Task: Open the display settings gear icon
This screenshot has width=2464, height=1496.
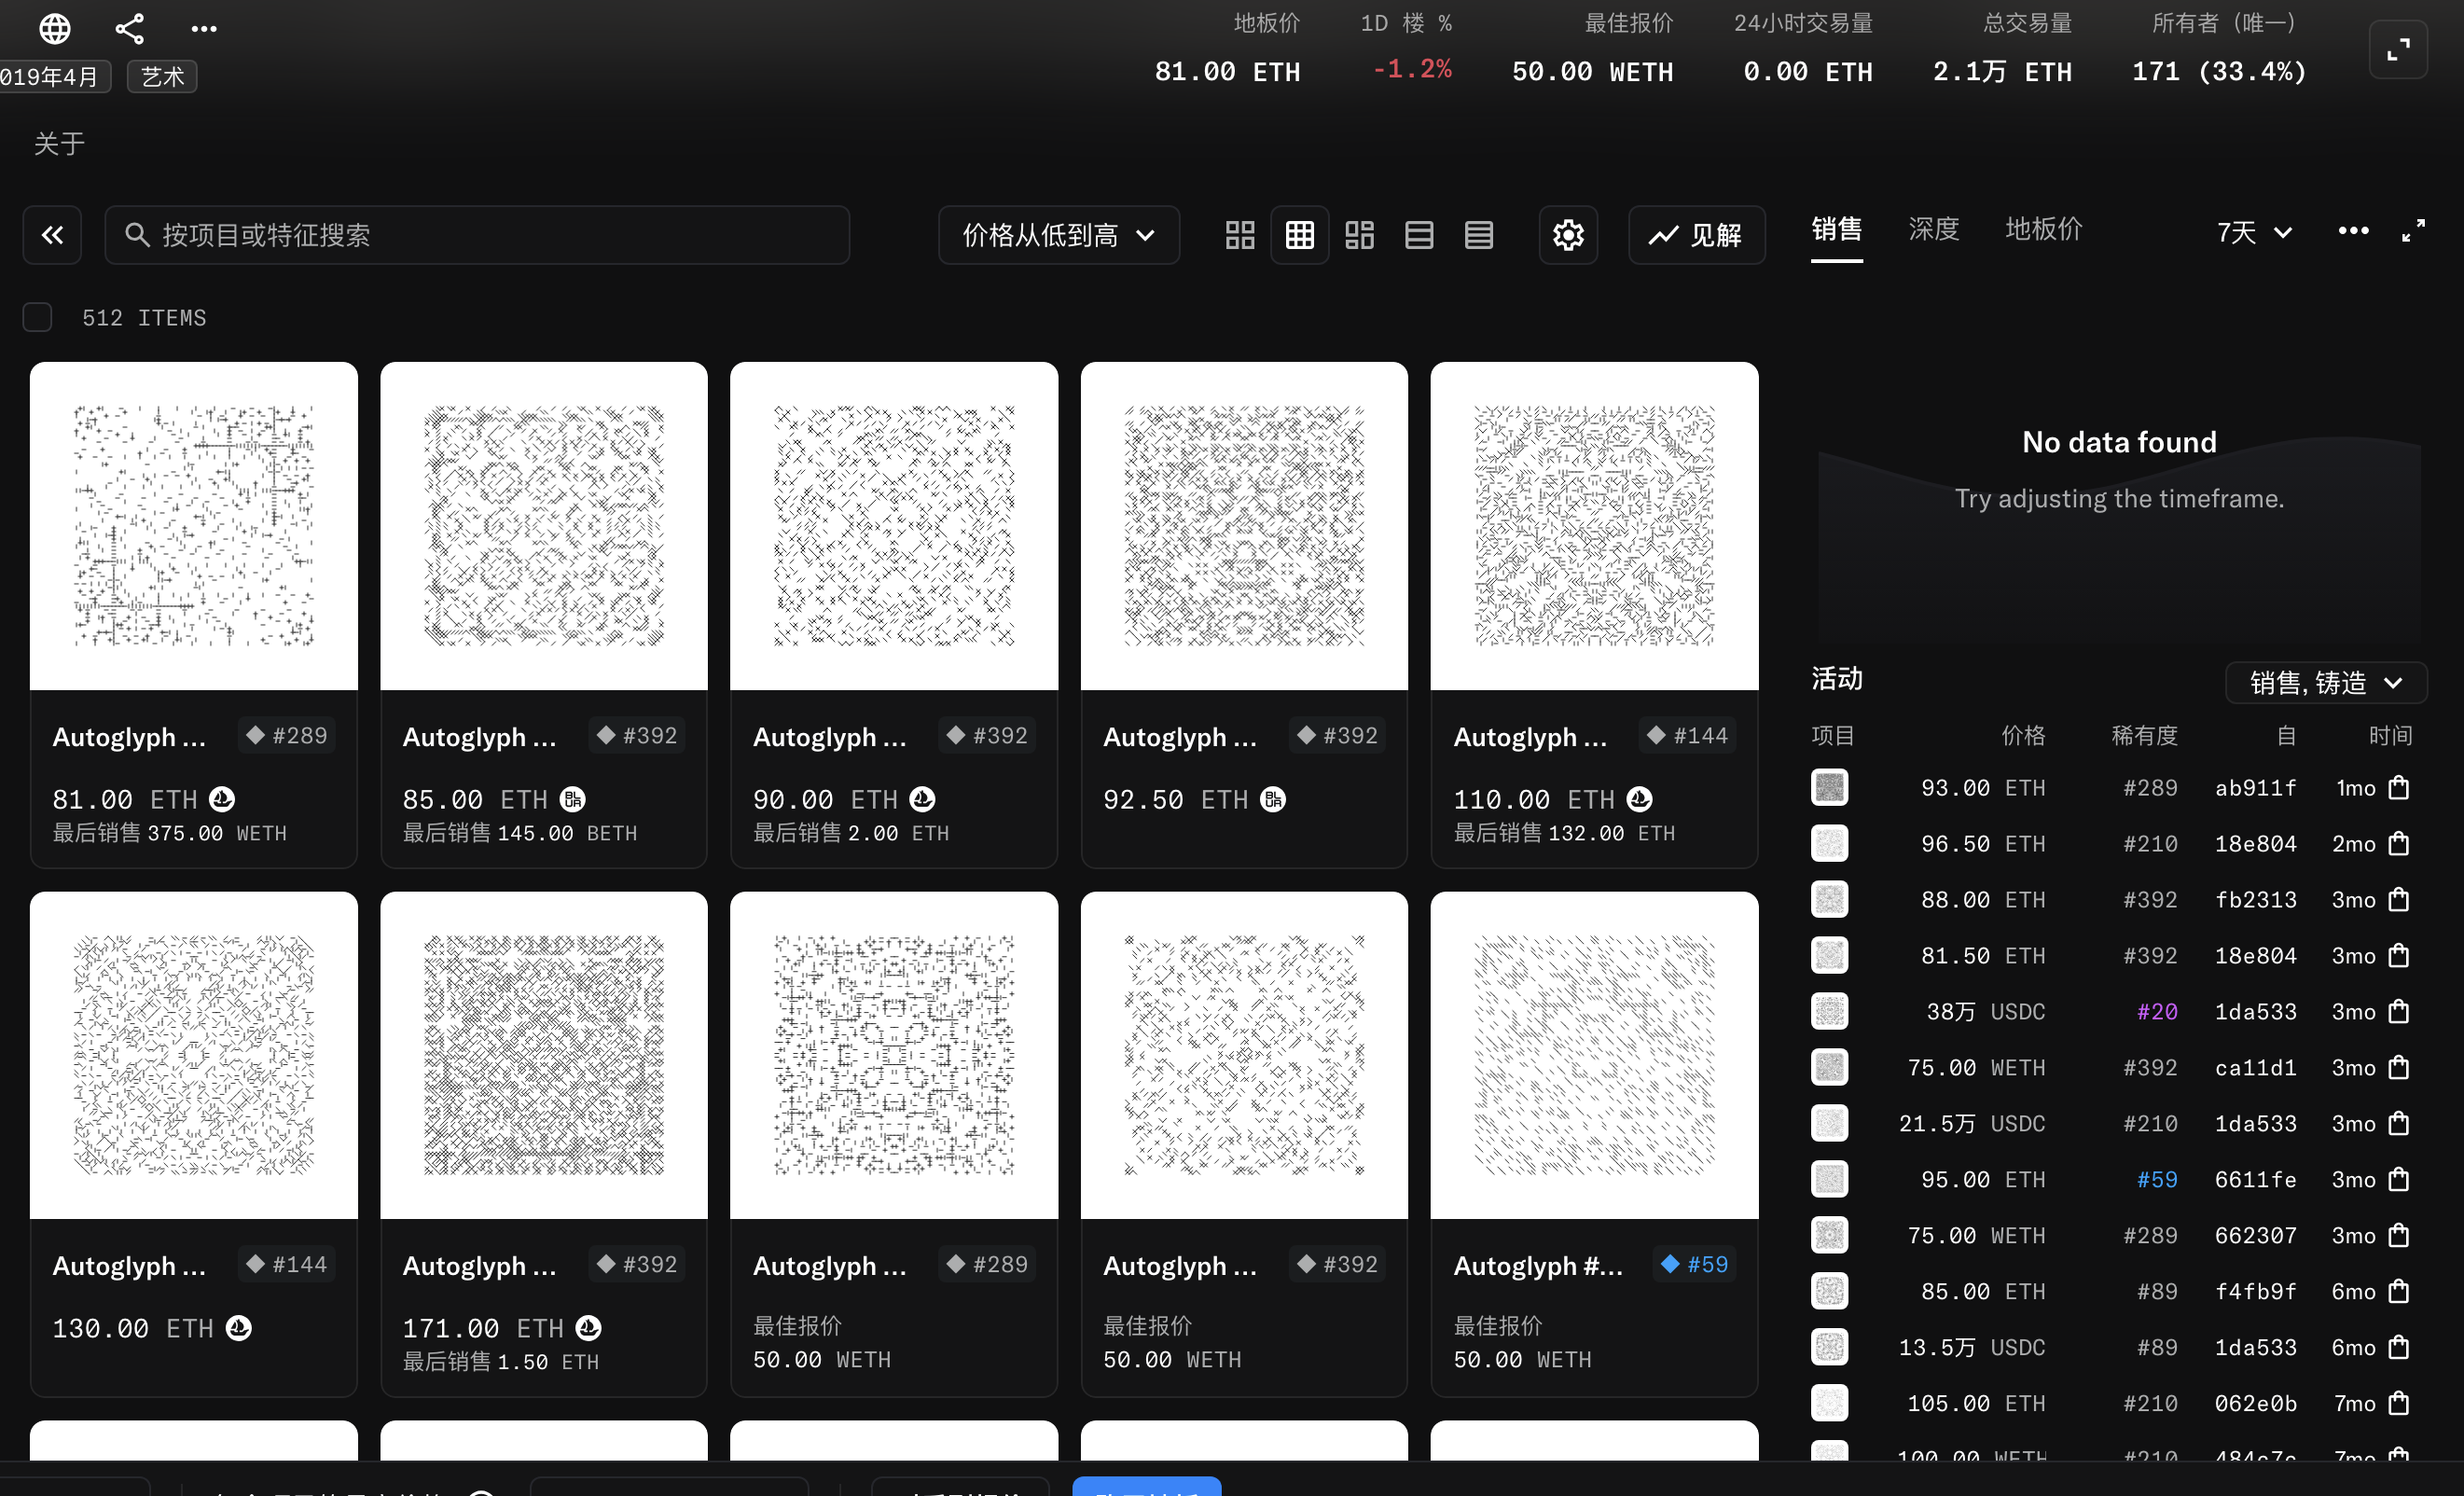Action: click(1568, 235)
